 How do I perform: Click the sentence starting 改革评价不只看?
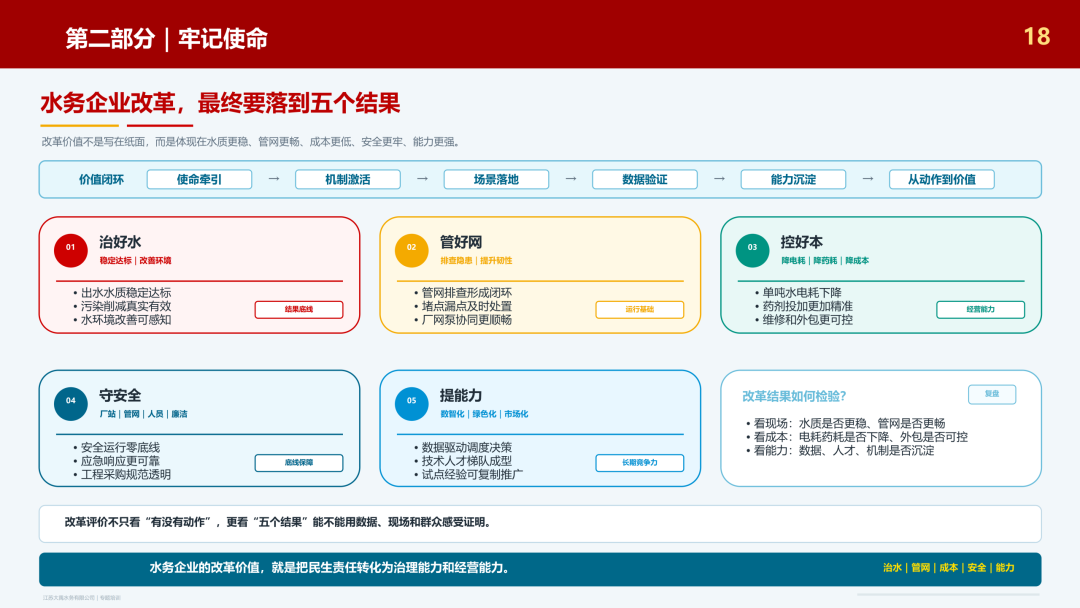click(x=279, y=523)
